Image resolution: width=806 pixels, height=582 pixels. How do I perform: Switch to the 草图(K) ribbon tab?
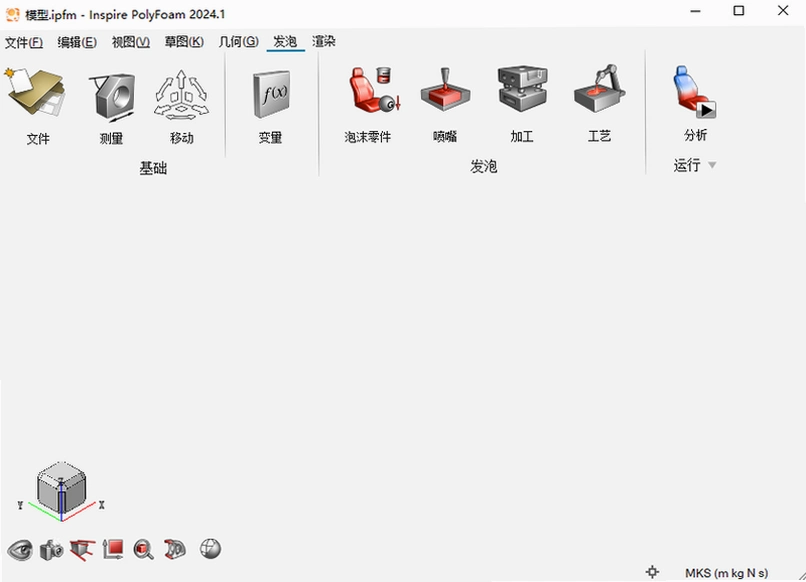[184, 42]
